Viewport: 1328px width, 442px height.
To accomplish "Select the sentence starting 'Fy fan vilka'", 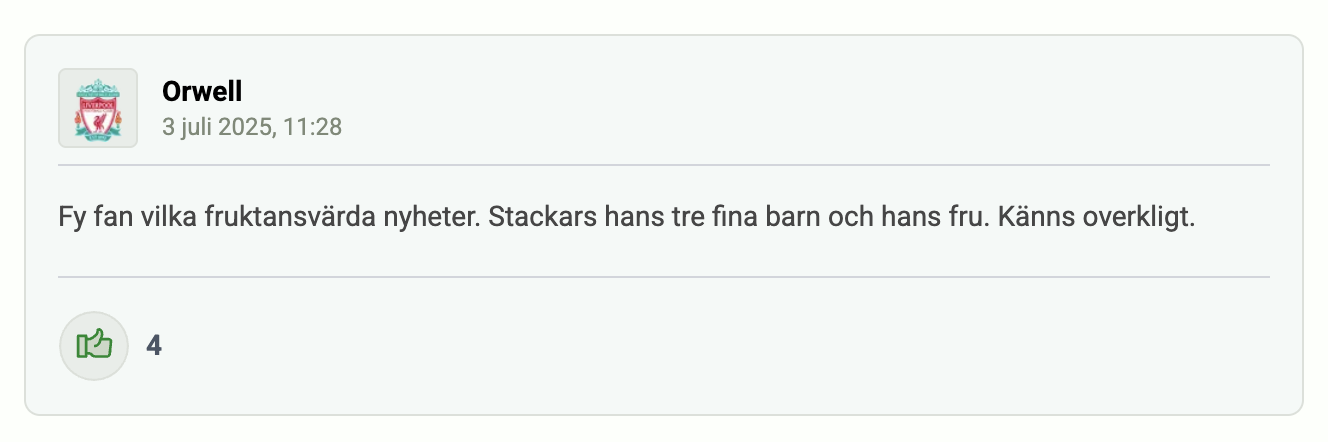I will pos(271,217).
